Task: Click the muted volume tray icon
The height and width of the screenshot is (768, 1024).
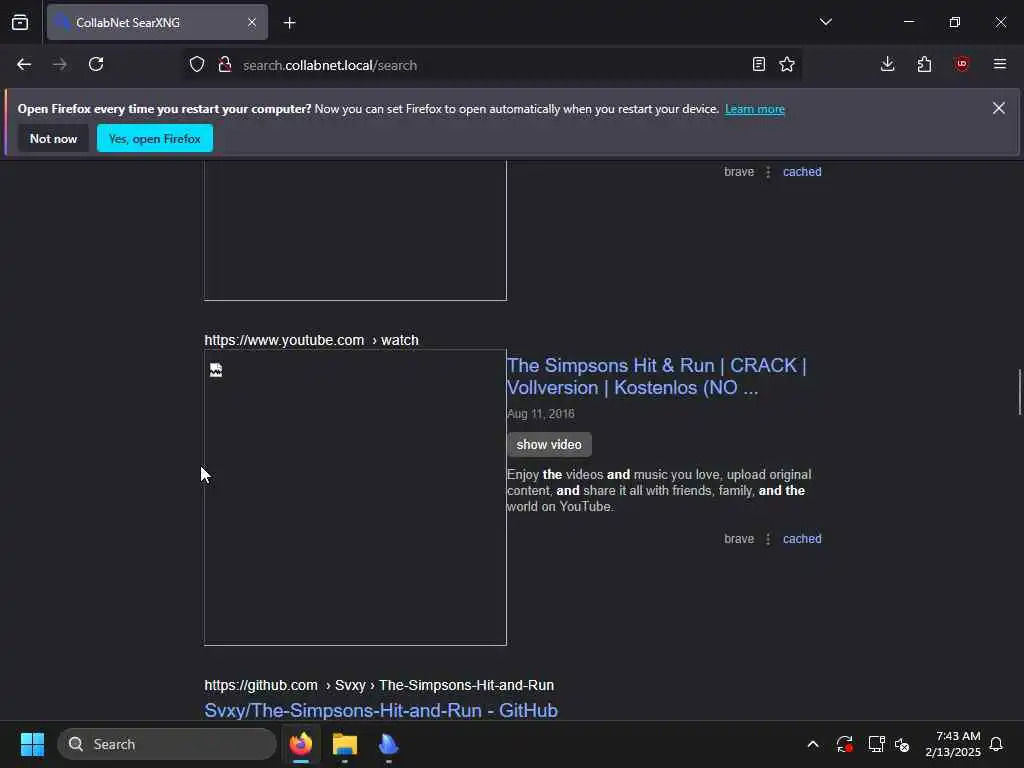Action: 903,744
